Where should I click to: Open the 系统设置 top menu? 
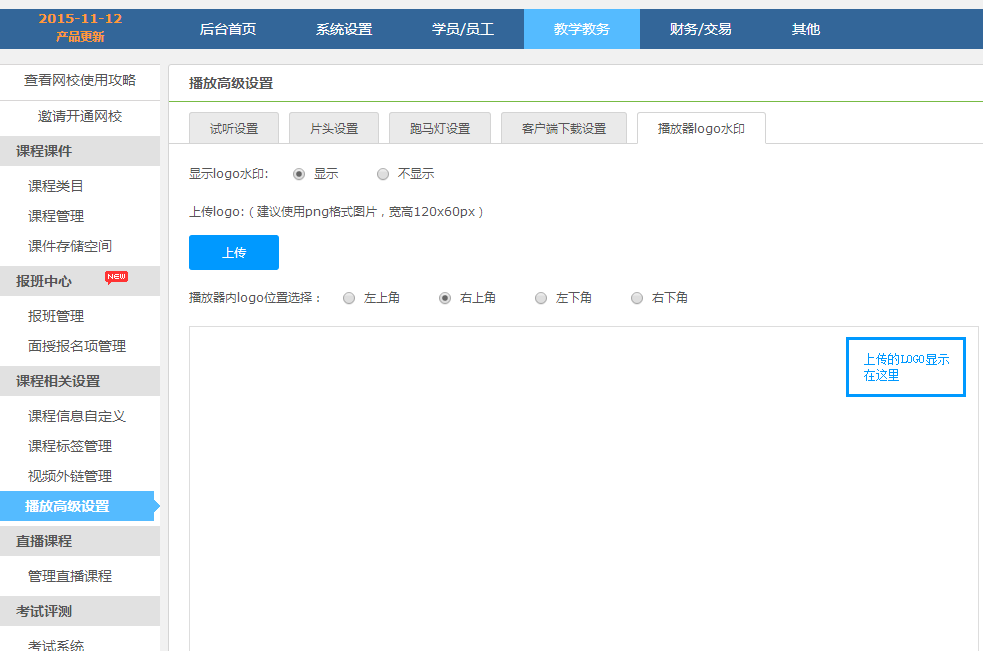click(344, 29)
